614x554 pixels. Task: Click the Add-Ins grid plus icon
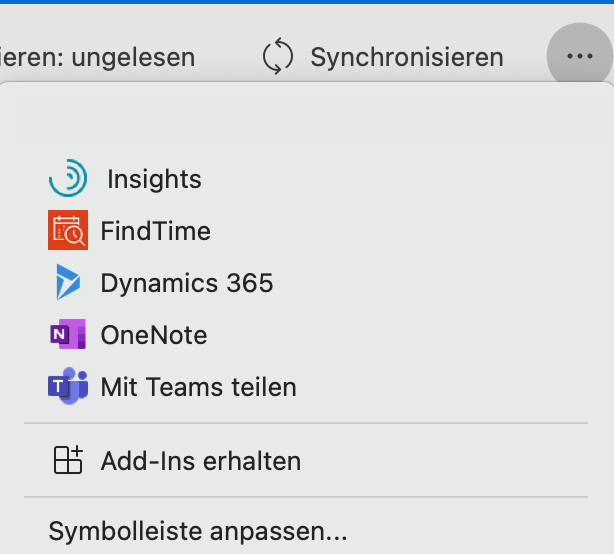click(x=68, y=460)
